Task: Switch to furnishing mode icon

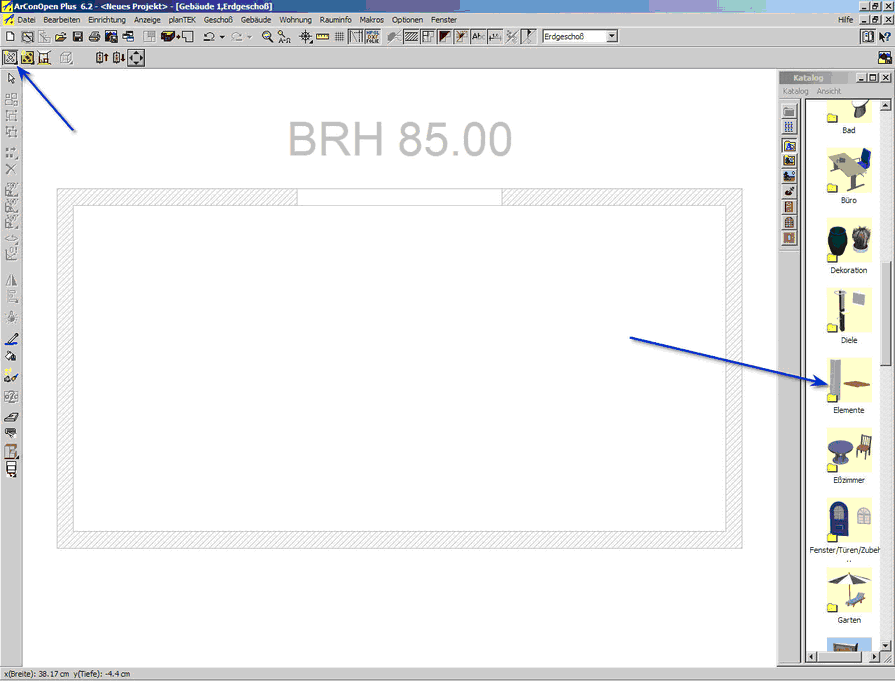Action: tap(28, 57)
